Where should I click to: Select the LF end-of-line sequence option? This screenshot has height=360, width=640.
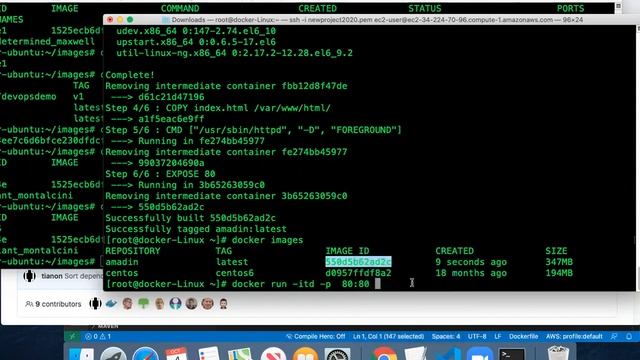click(498, 337)
